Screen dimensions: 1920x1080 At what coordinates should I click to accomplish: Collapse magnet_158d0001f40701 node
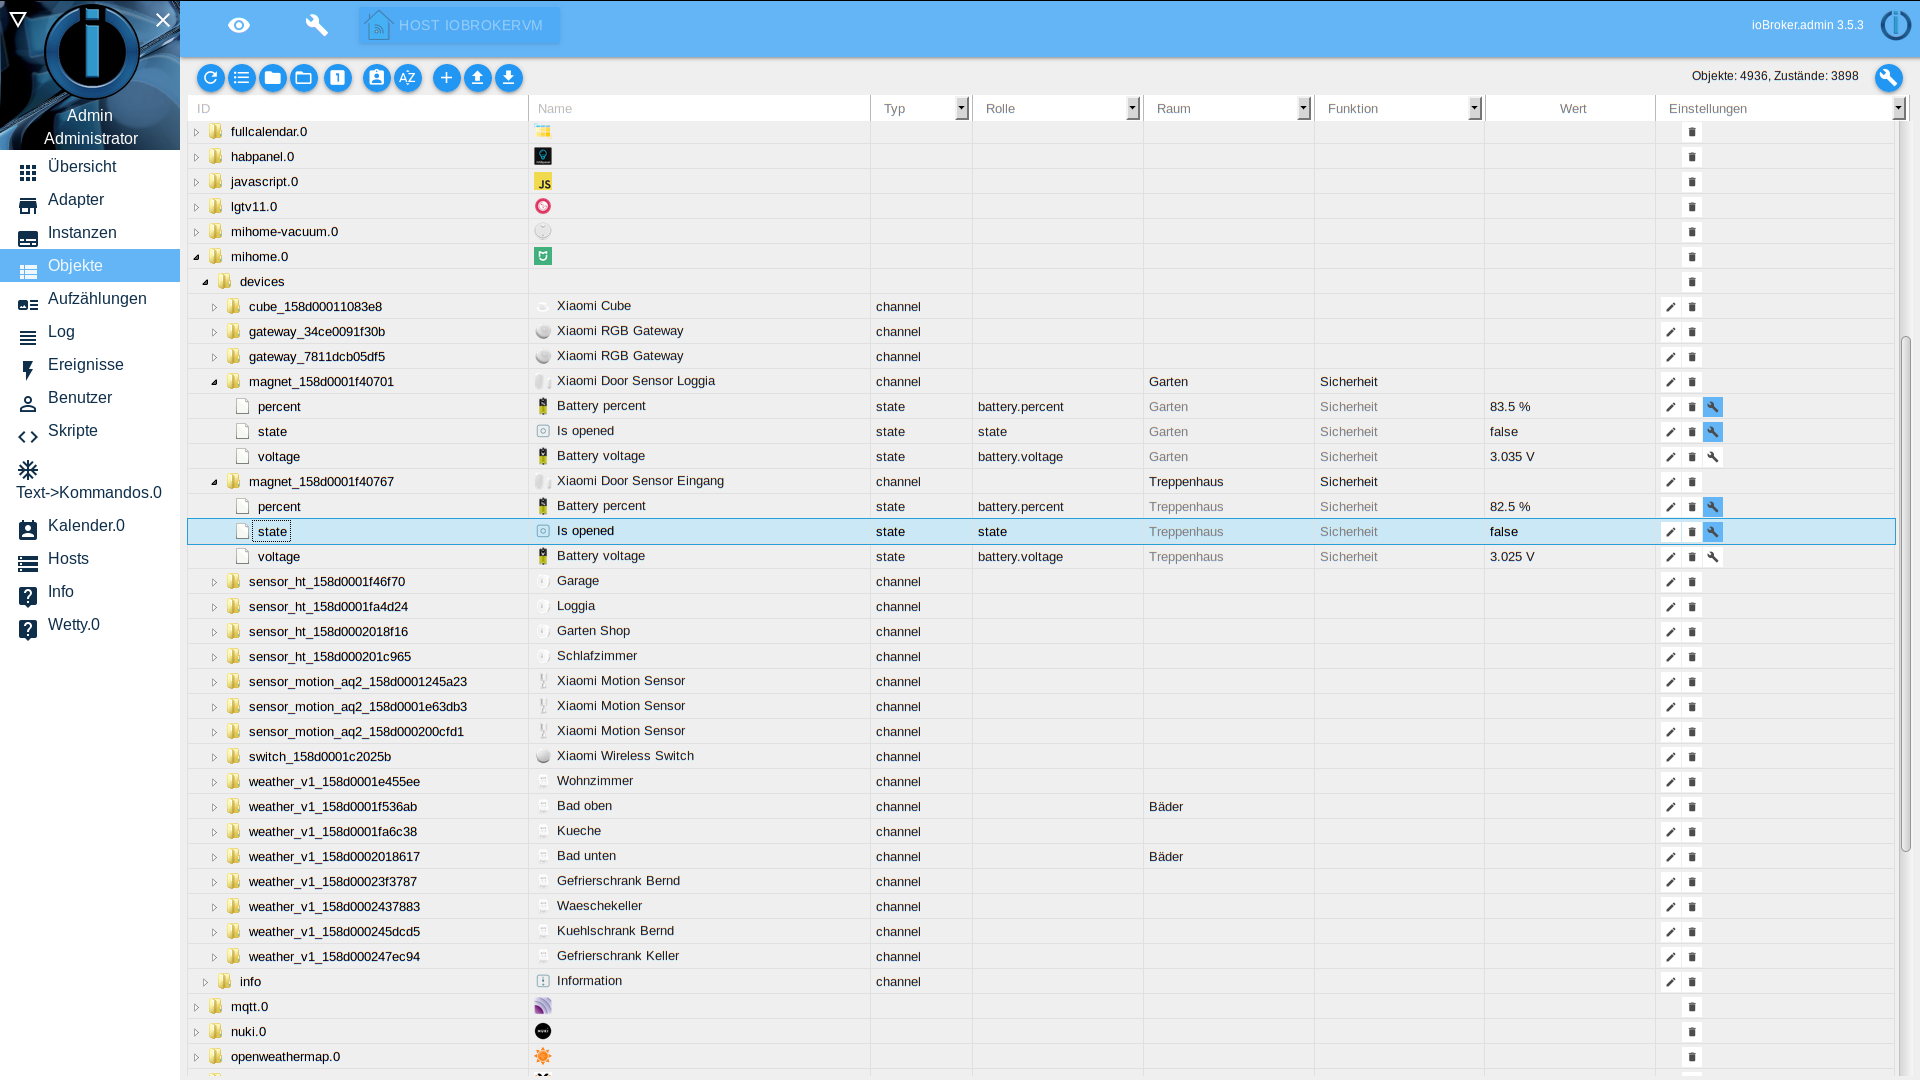pos(215,382)
